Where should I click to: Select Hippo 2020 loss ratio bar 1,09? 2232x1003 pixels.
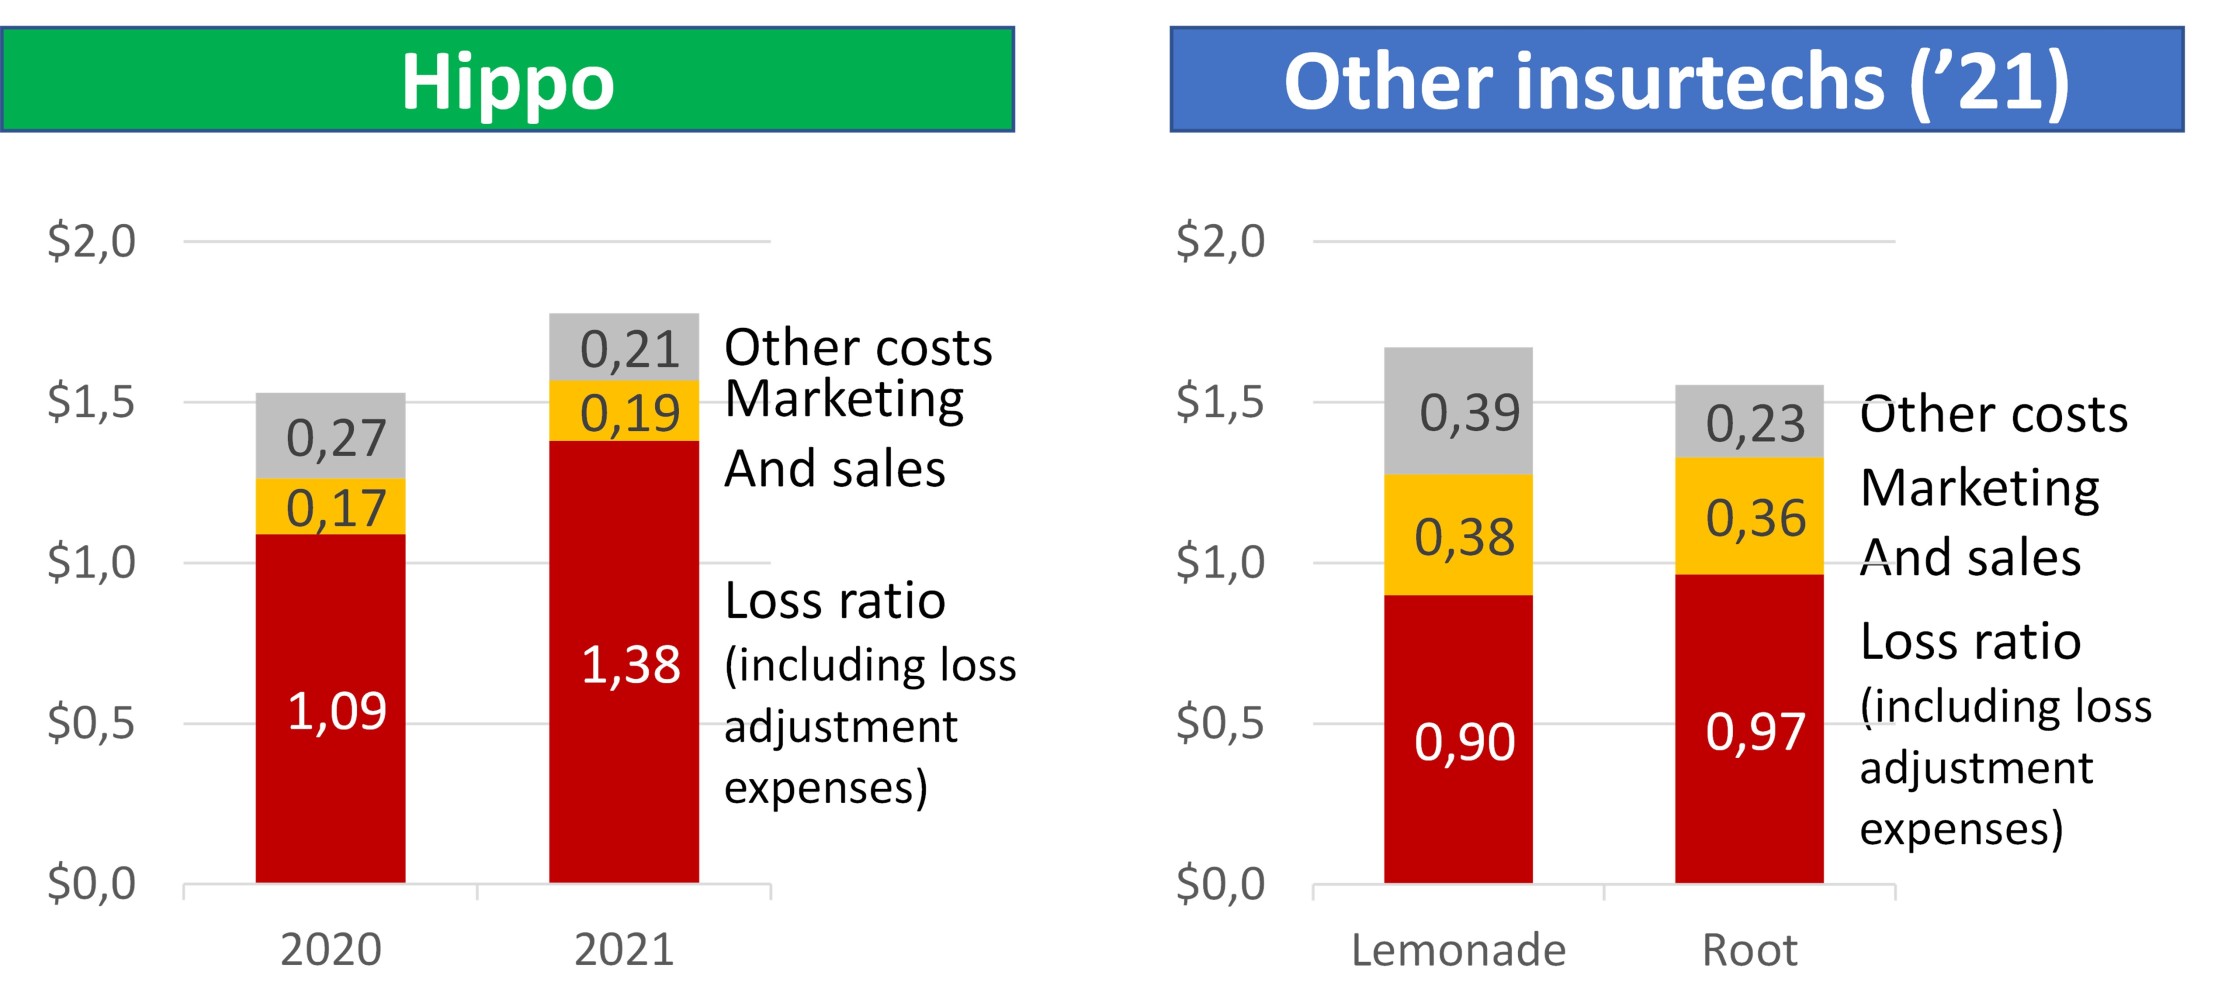pyautogui.click(x=330, y=708)
